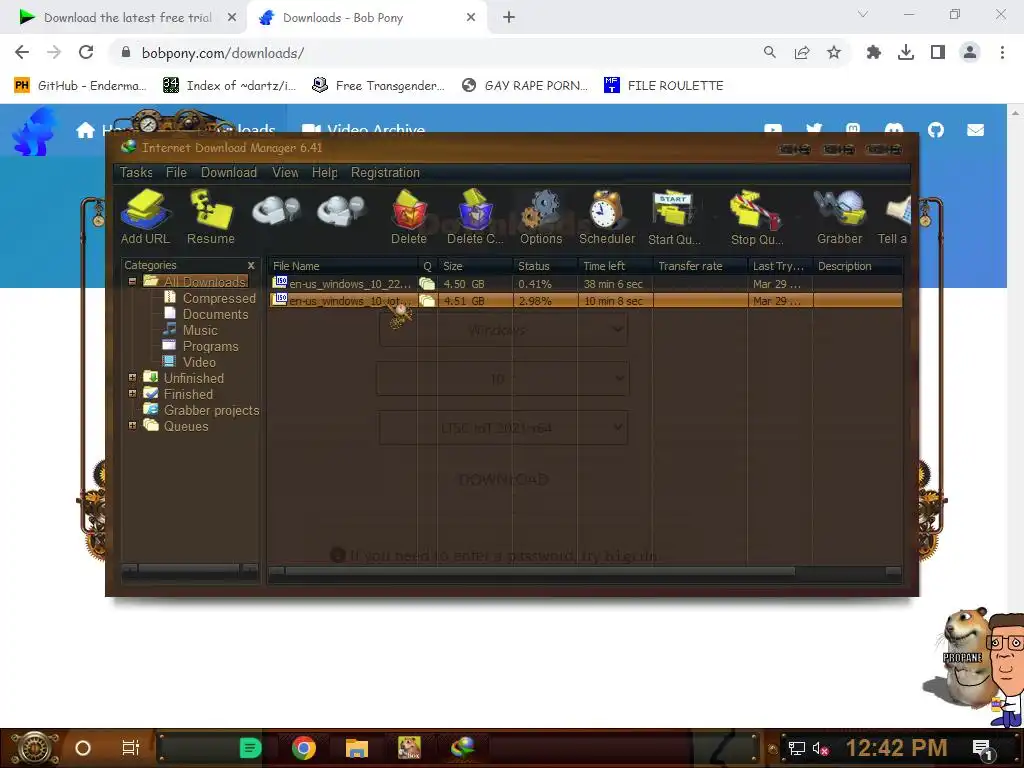Viewport: 1024px width, 768px height.
Task: Close the Categories panel
Action: (x=251, y=265)
